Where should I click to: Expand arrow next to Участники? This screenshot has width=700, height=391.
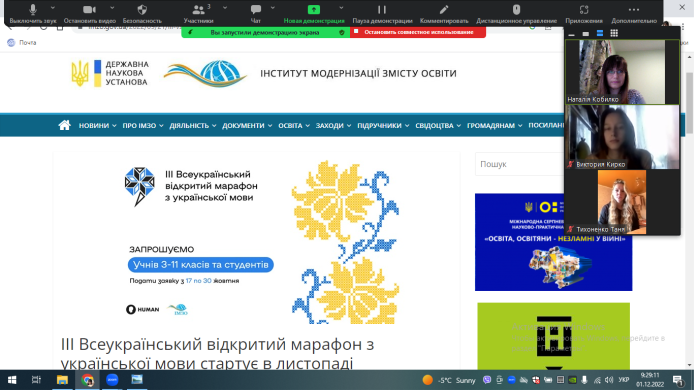tap(225, 8)
